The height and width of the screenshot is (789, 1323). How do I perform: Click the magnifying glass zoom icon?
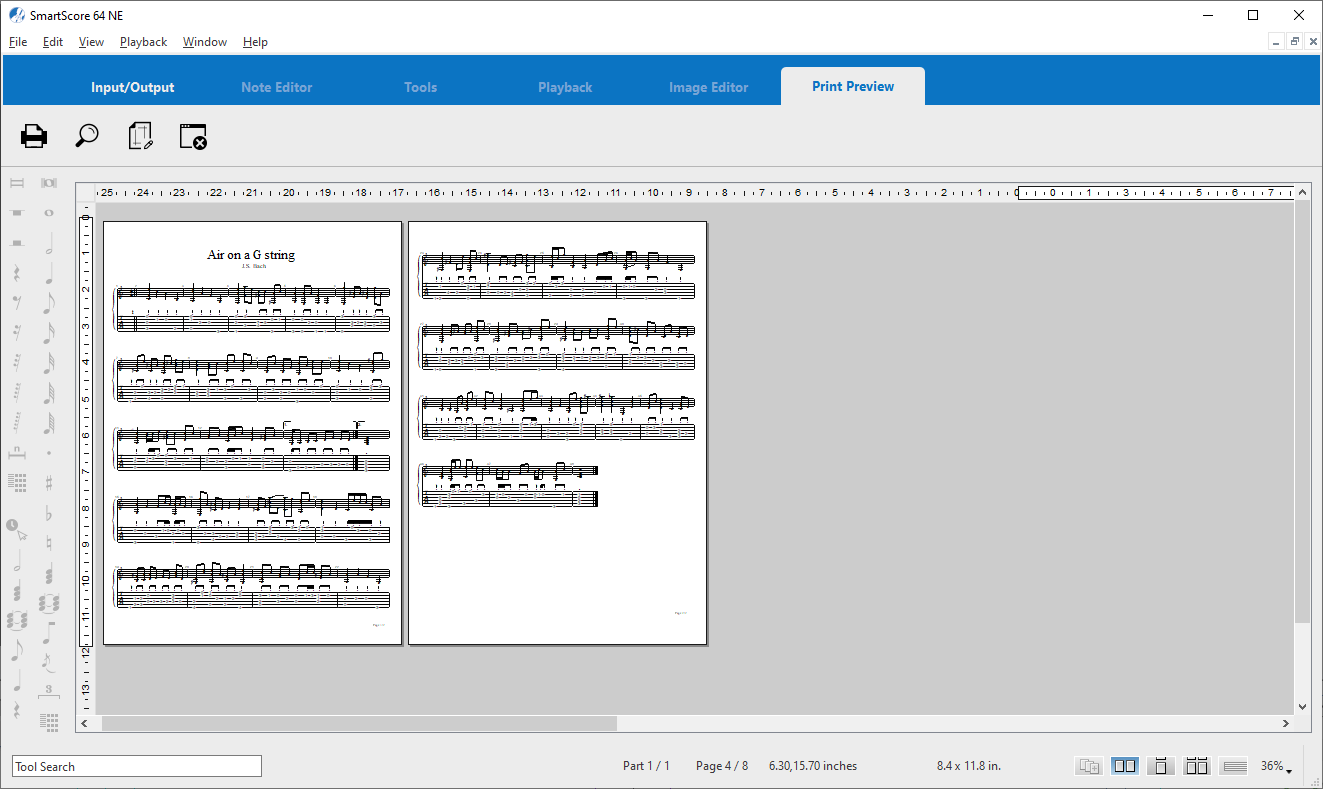click(x=87, y=136)
